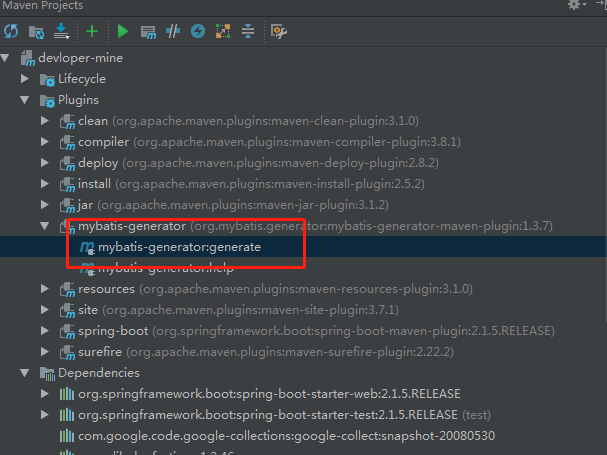Select the resources plugin row

(304, 289)
